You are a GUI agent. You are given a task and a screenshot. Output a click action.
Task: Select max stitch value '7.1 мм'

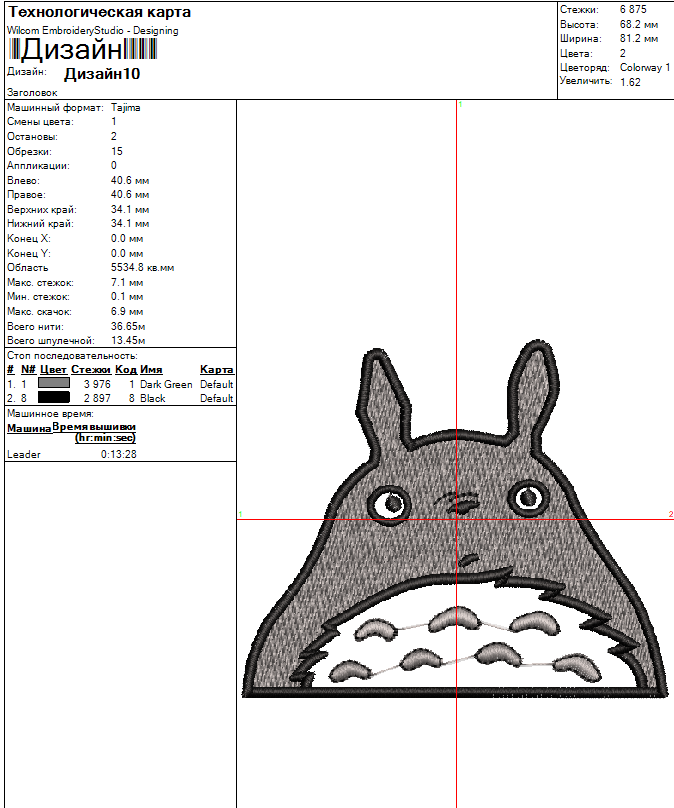point(127,282)
